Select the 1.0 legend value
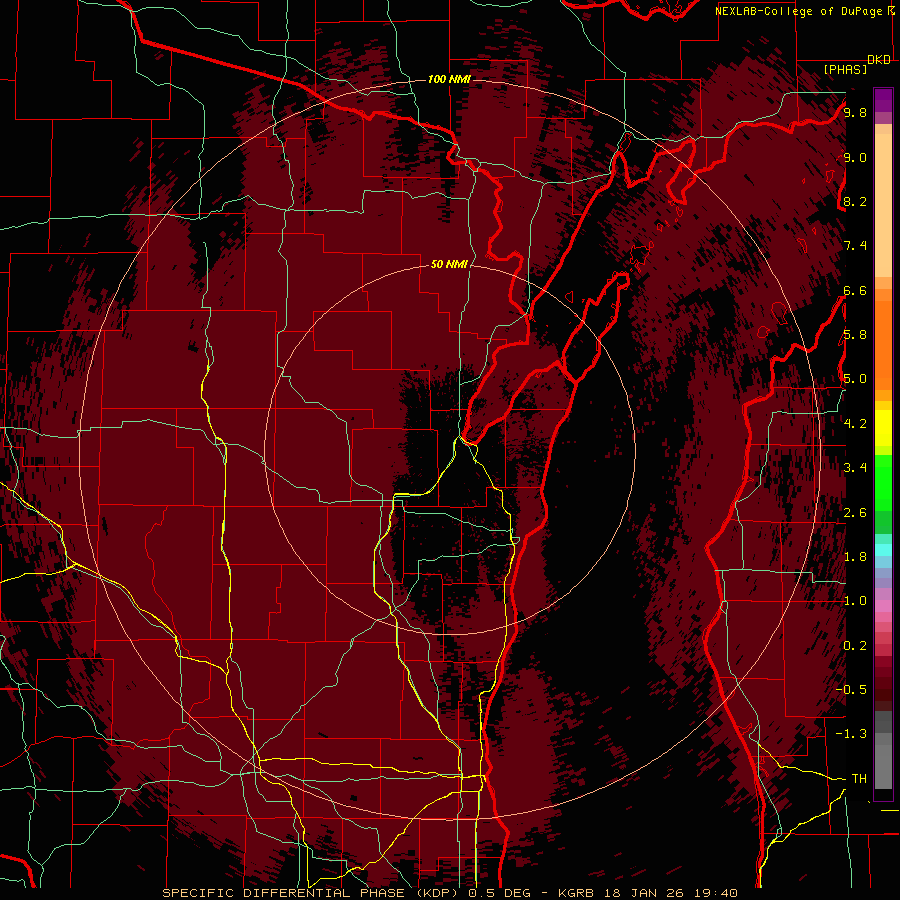 pyautogui.click(x=855, y=601)
